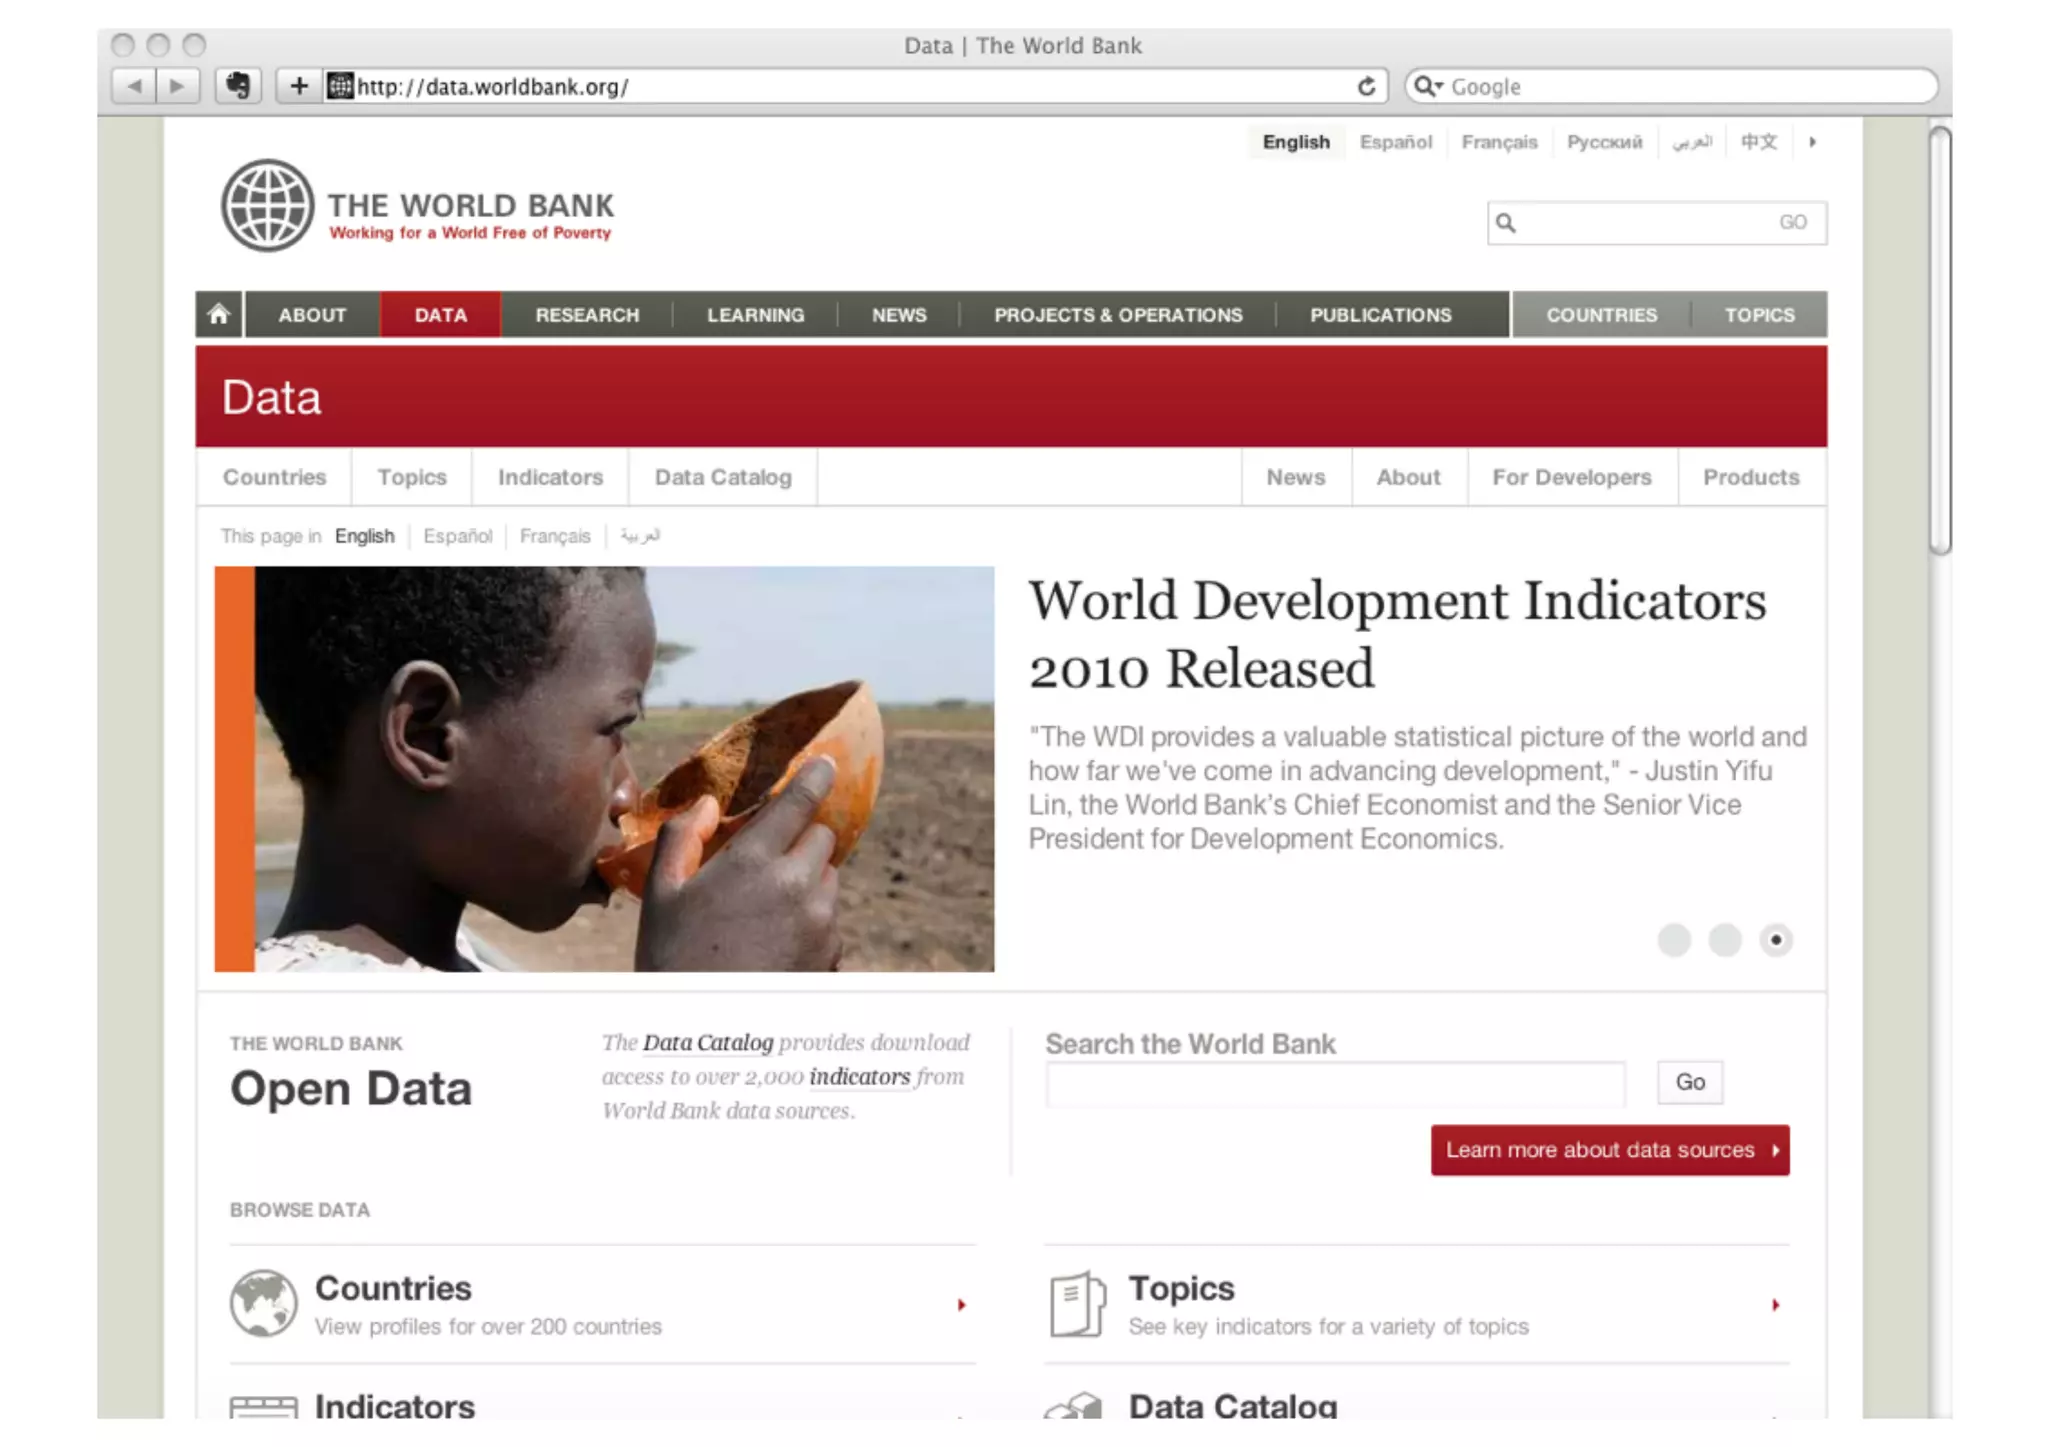Select the third active slideshow dot
The image size is (2048, 1447).
1776,940
